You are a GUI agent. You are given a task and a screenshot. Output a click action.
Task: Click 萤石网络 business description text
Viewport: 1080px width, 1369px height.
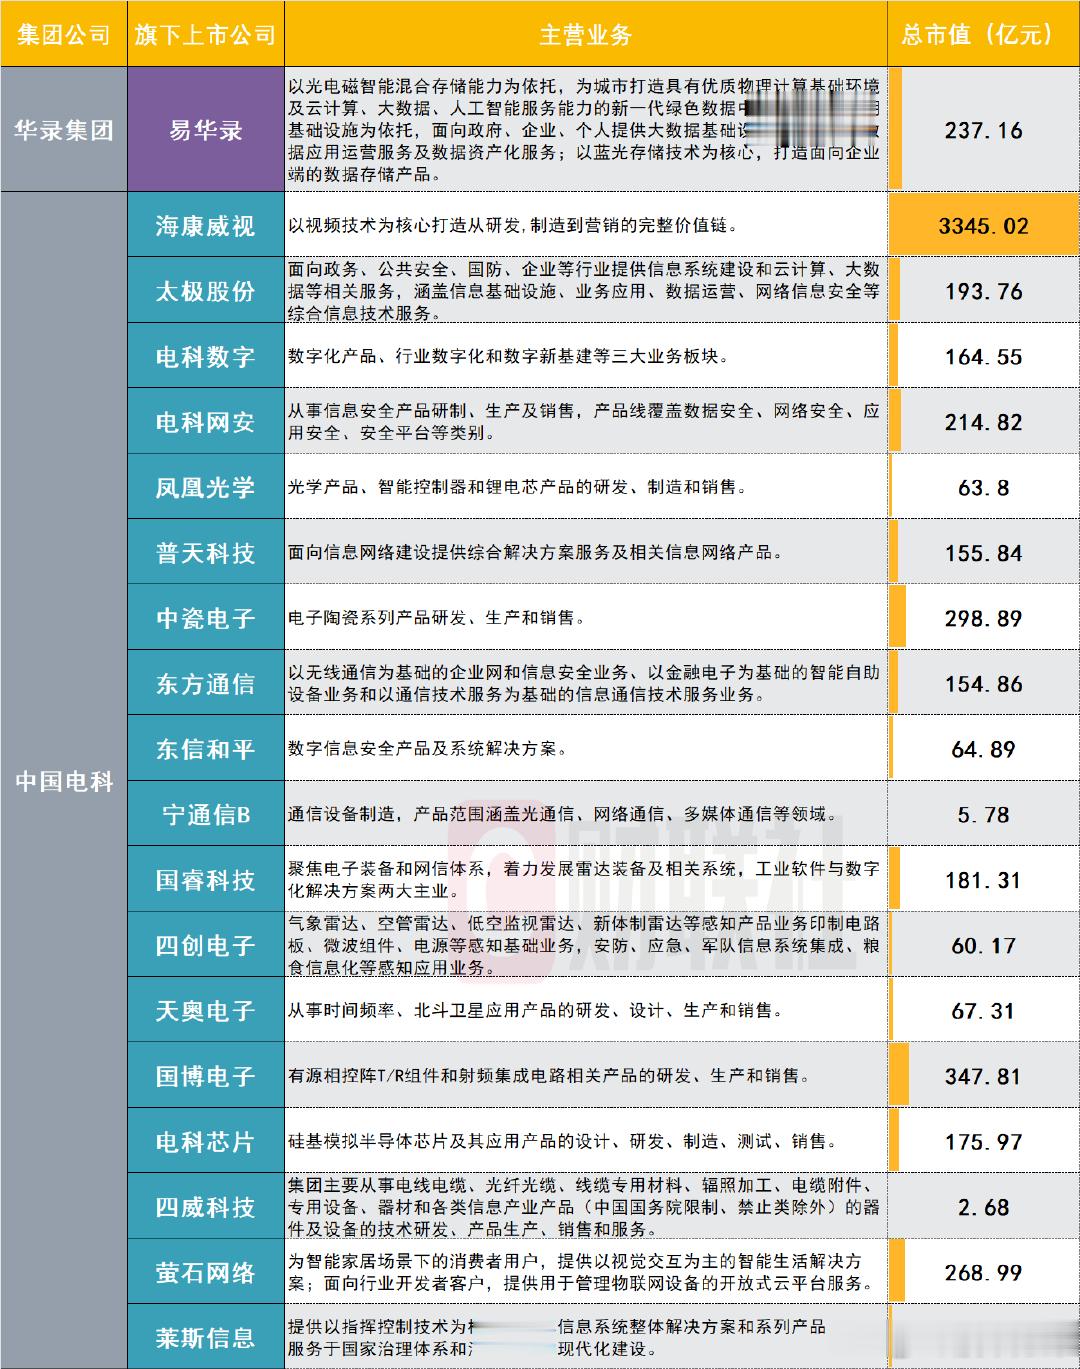tap(581, 1272)
